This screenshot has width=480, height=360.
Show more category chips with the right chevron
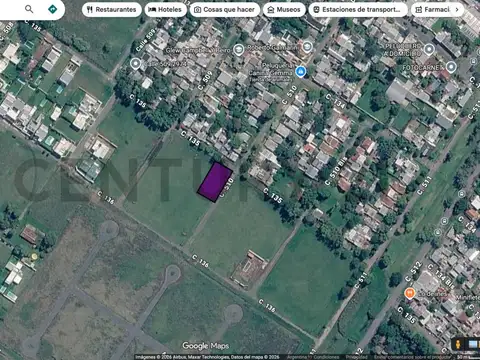457,10
